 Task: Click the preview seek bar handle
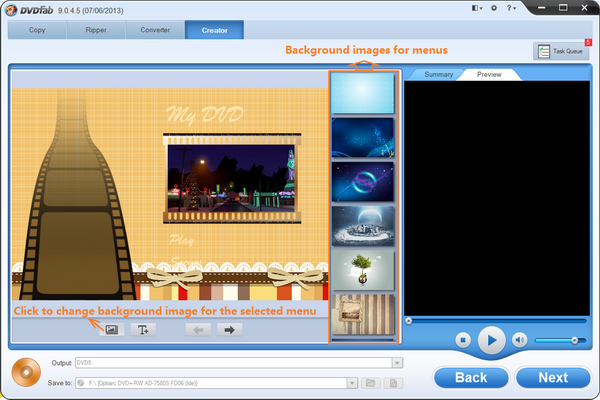[x=409, y=321]
